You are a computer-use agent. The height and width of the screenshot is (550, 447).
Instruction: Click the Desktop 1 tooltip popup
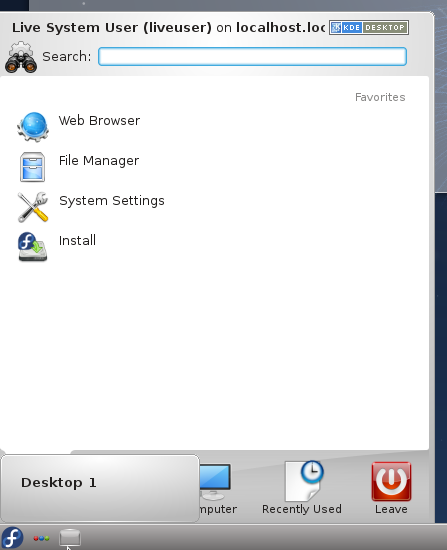(100, 488)
